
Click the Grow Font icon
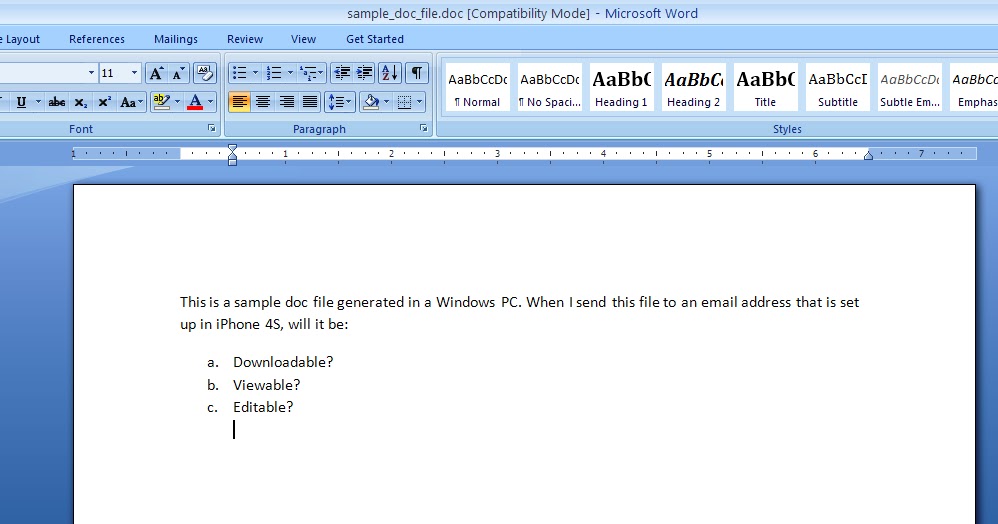point(156,73)
